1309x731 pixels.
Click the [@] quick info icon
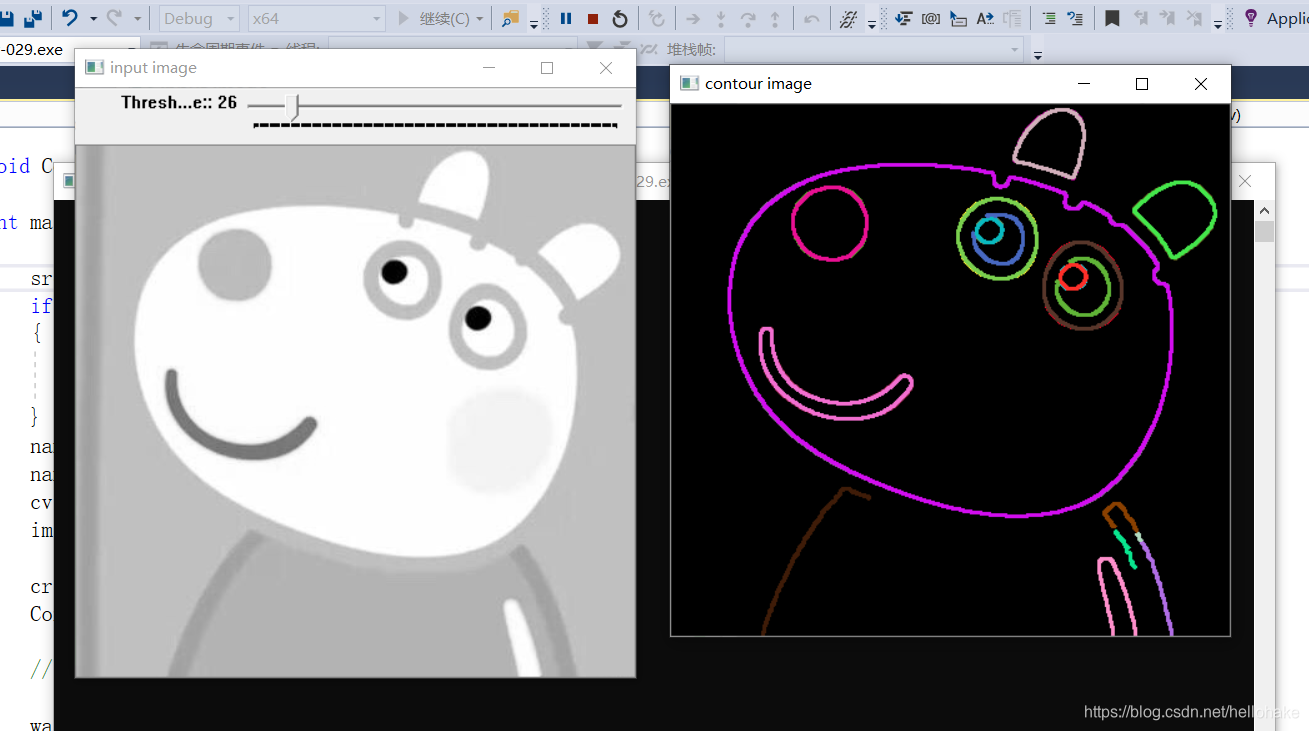(x=930, y=18)
